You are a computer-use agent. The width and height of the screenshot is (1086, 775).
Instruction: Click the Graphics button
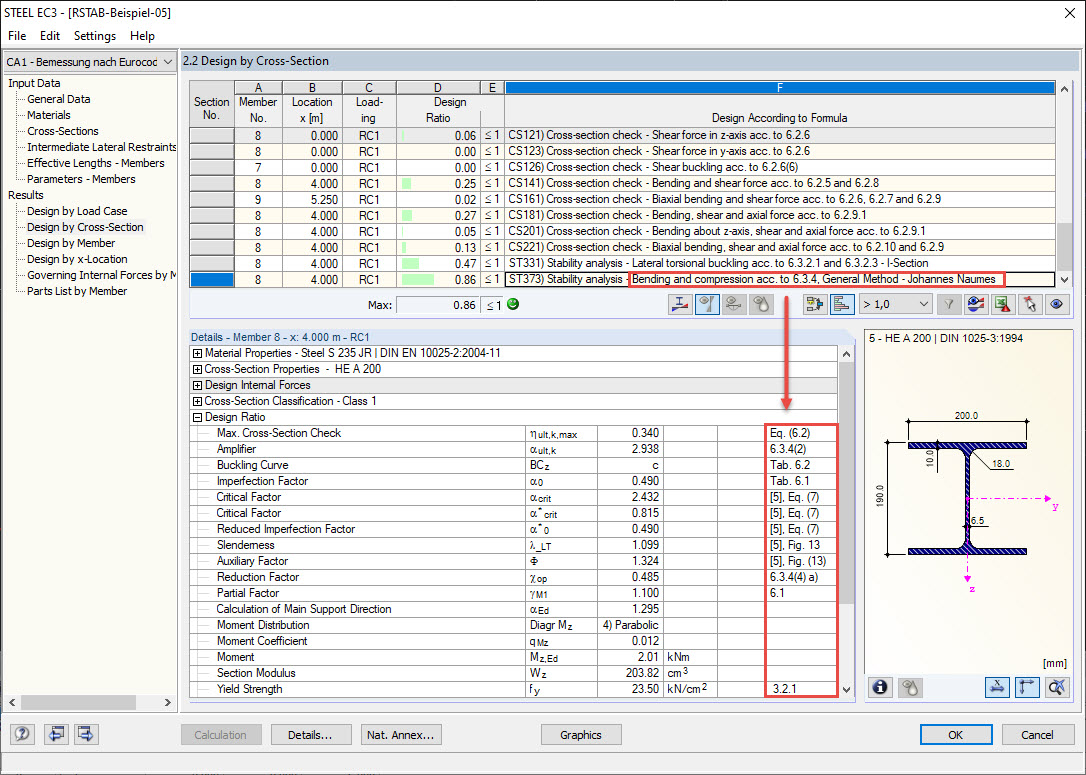(580, 735)
